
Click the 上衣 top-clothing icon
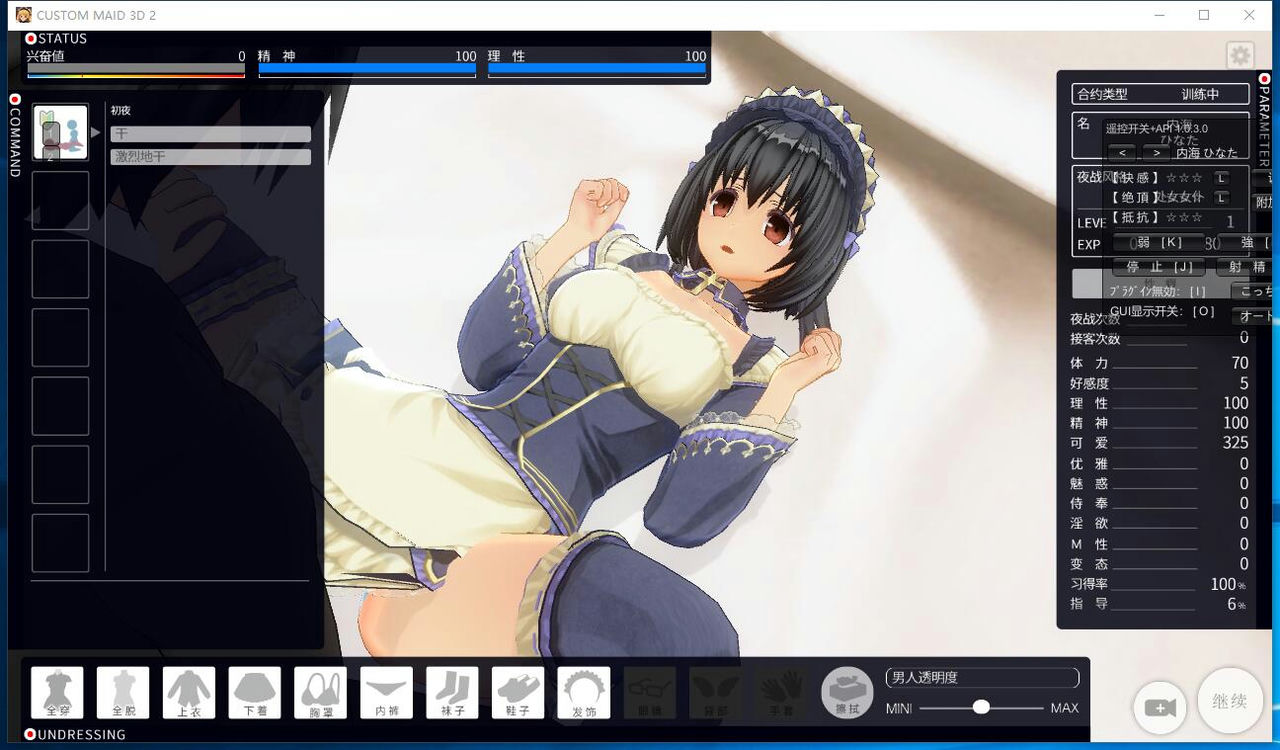(188, 692)
